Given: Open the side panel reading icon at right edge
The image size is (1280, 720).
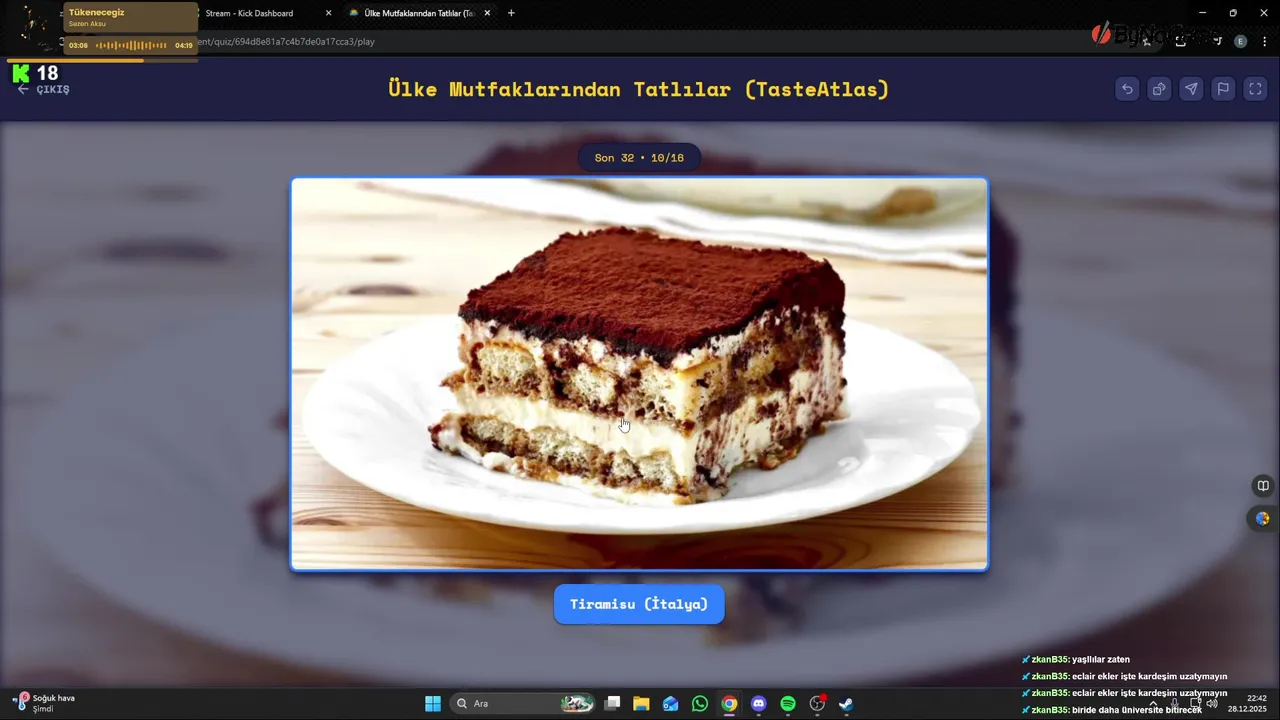Looking at the screenshot, I should pos(1263,486).
